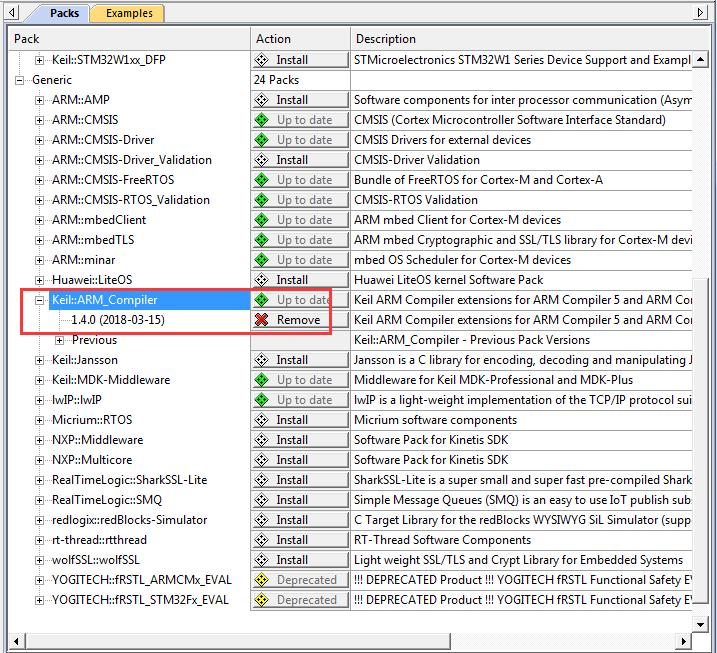Install the NXP::Middleware pack
Viewport: 717px width, 653px height.
tap(300, 440)
